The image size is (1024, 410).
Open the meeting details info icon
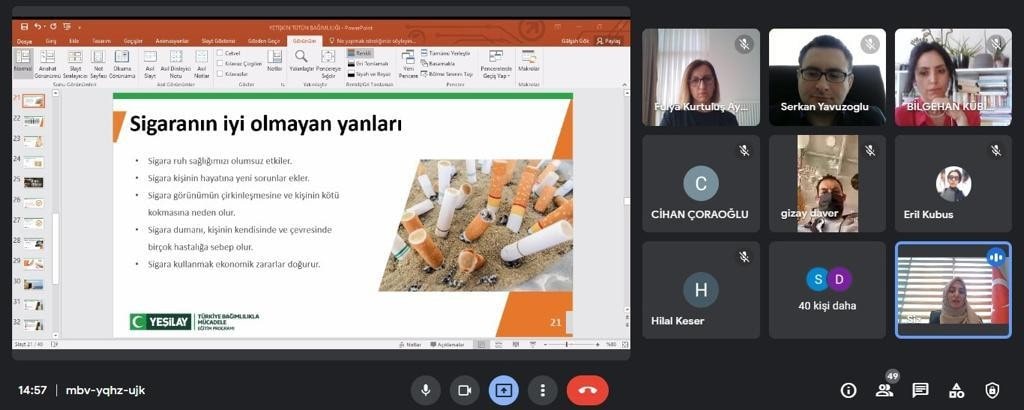[x=848, y=390]
